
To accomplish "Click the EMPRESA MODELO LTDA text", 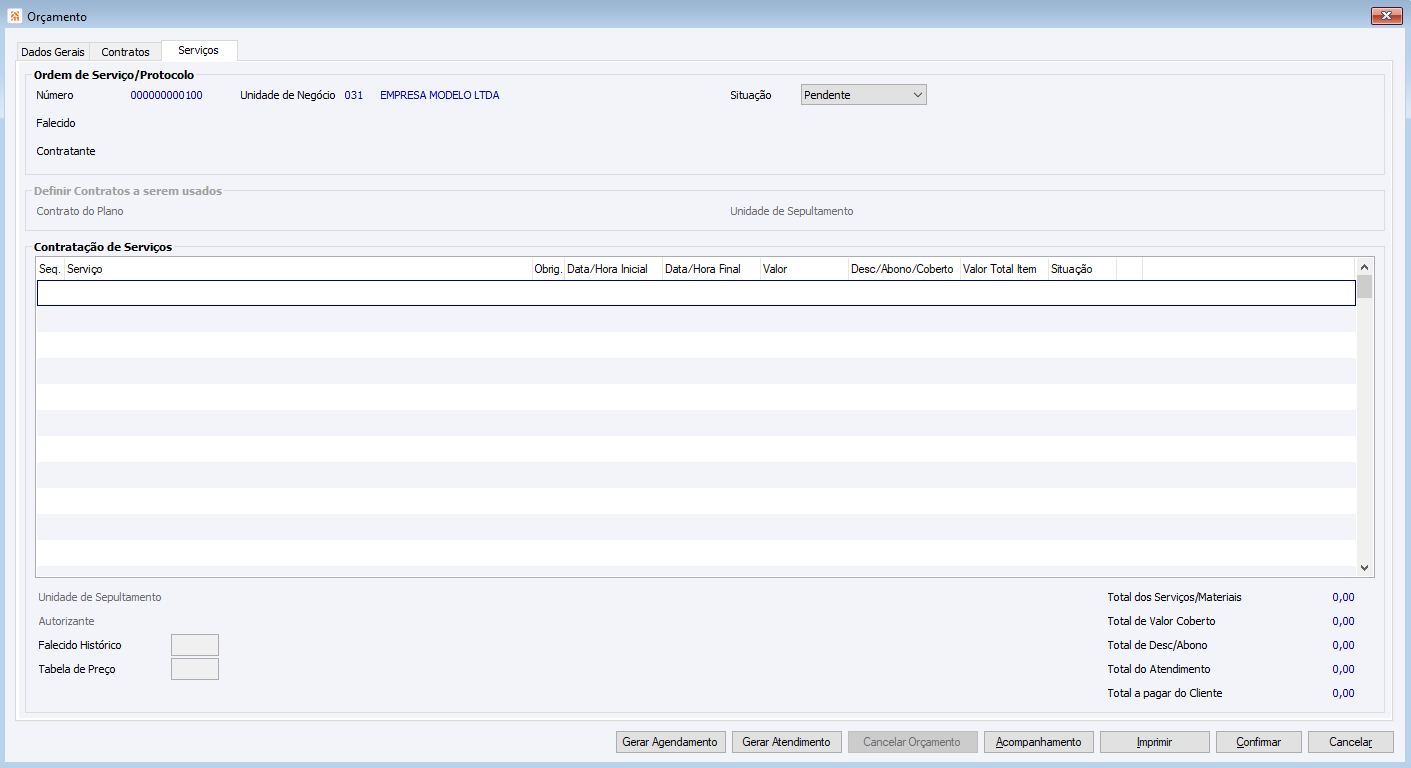I will click(x=440, y=95).
